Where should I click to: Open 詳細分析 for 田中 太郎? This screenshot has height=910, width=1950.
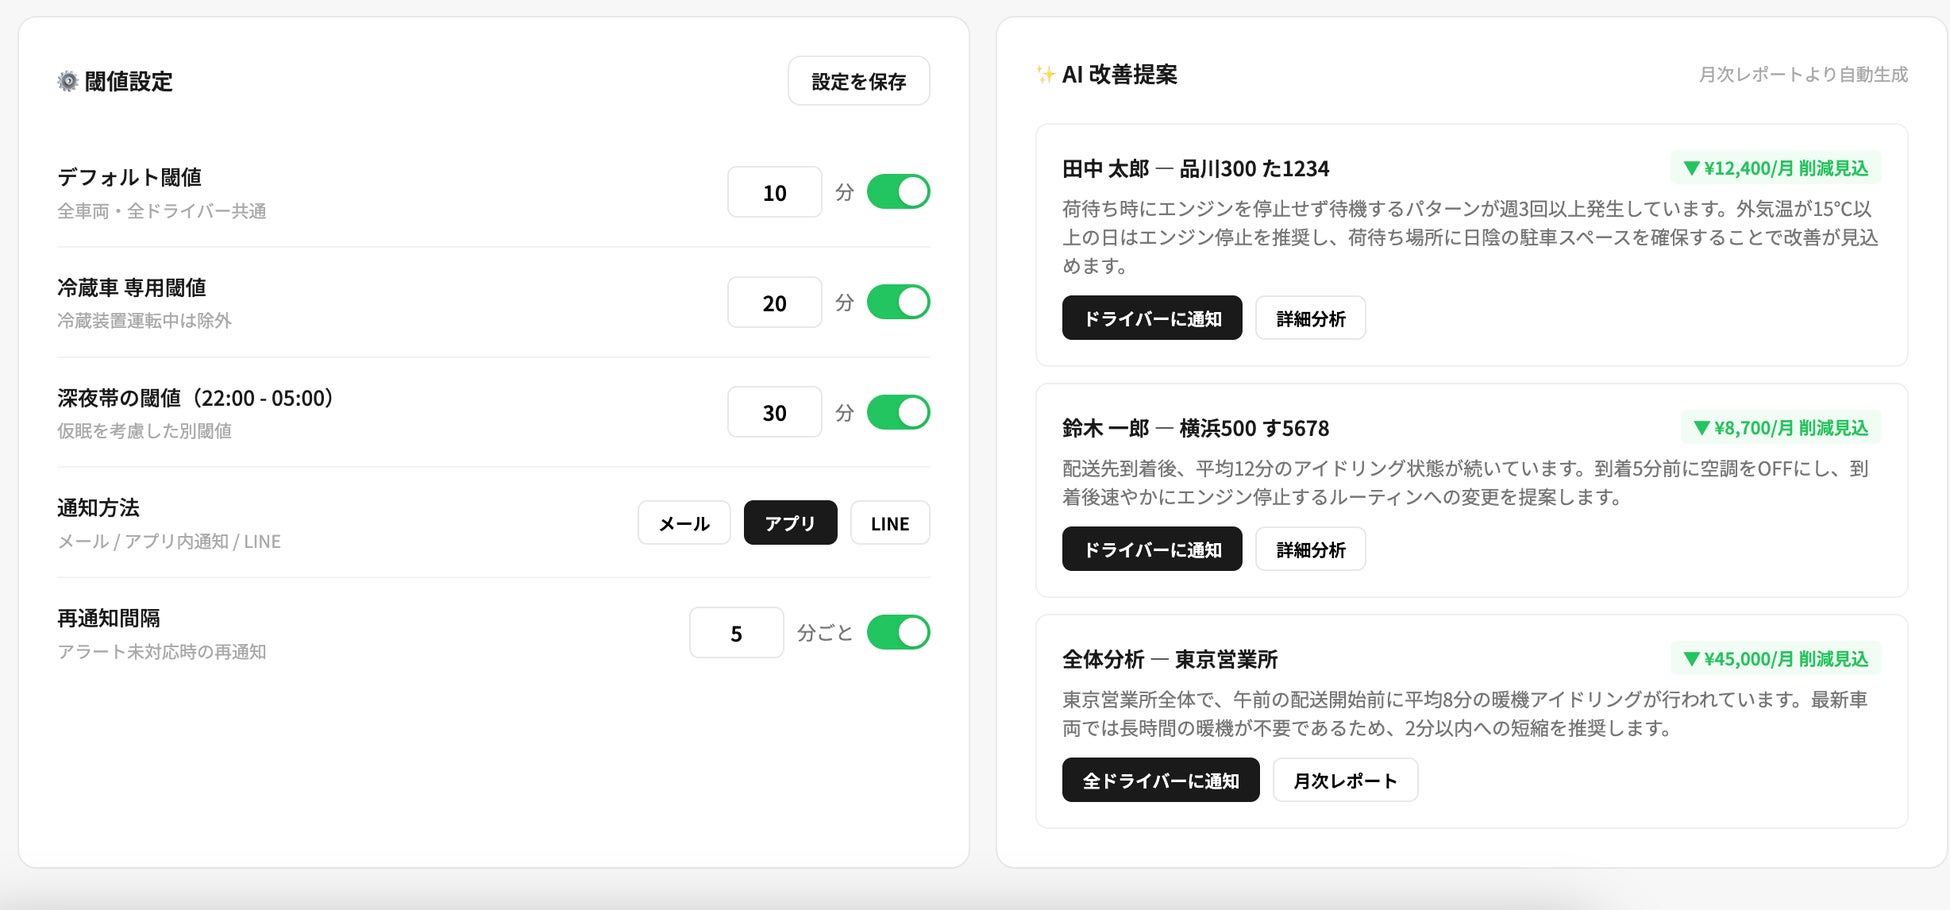click(x=1310, y=318)
